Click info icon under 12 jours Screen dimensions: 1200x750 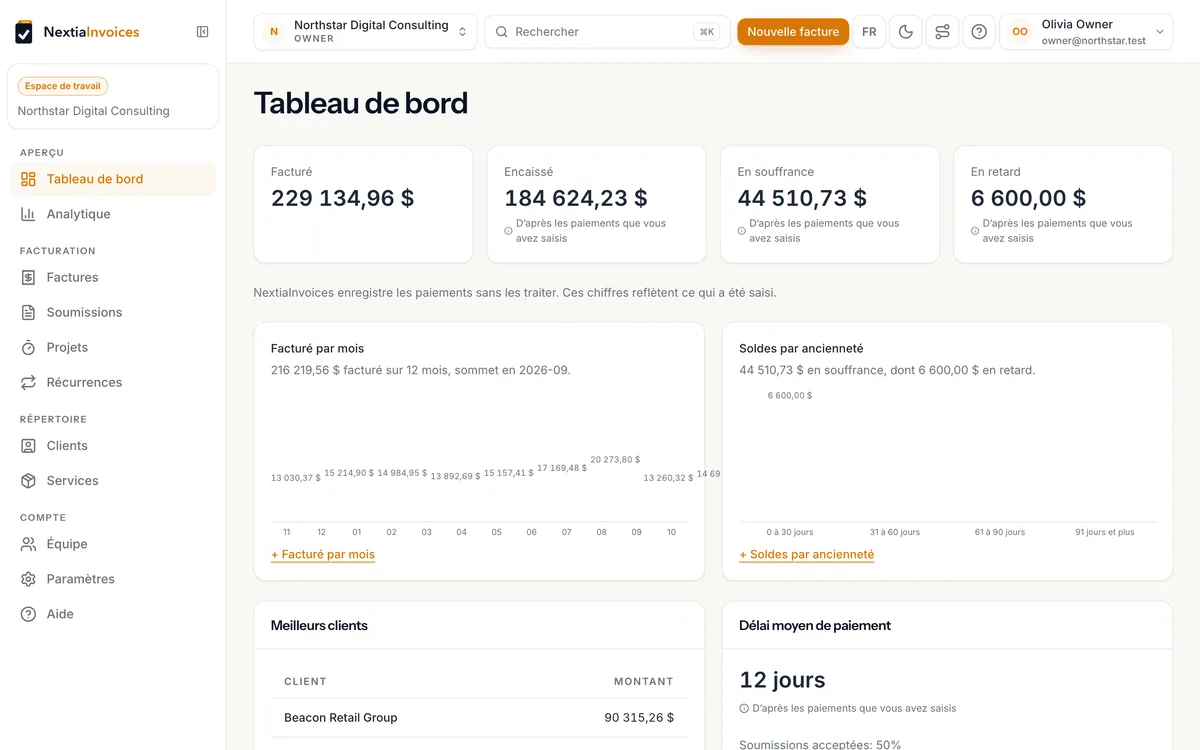tap(744, 708)
